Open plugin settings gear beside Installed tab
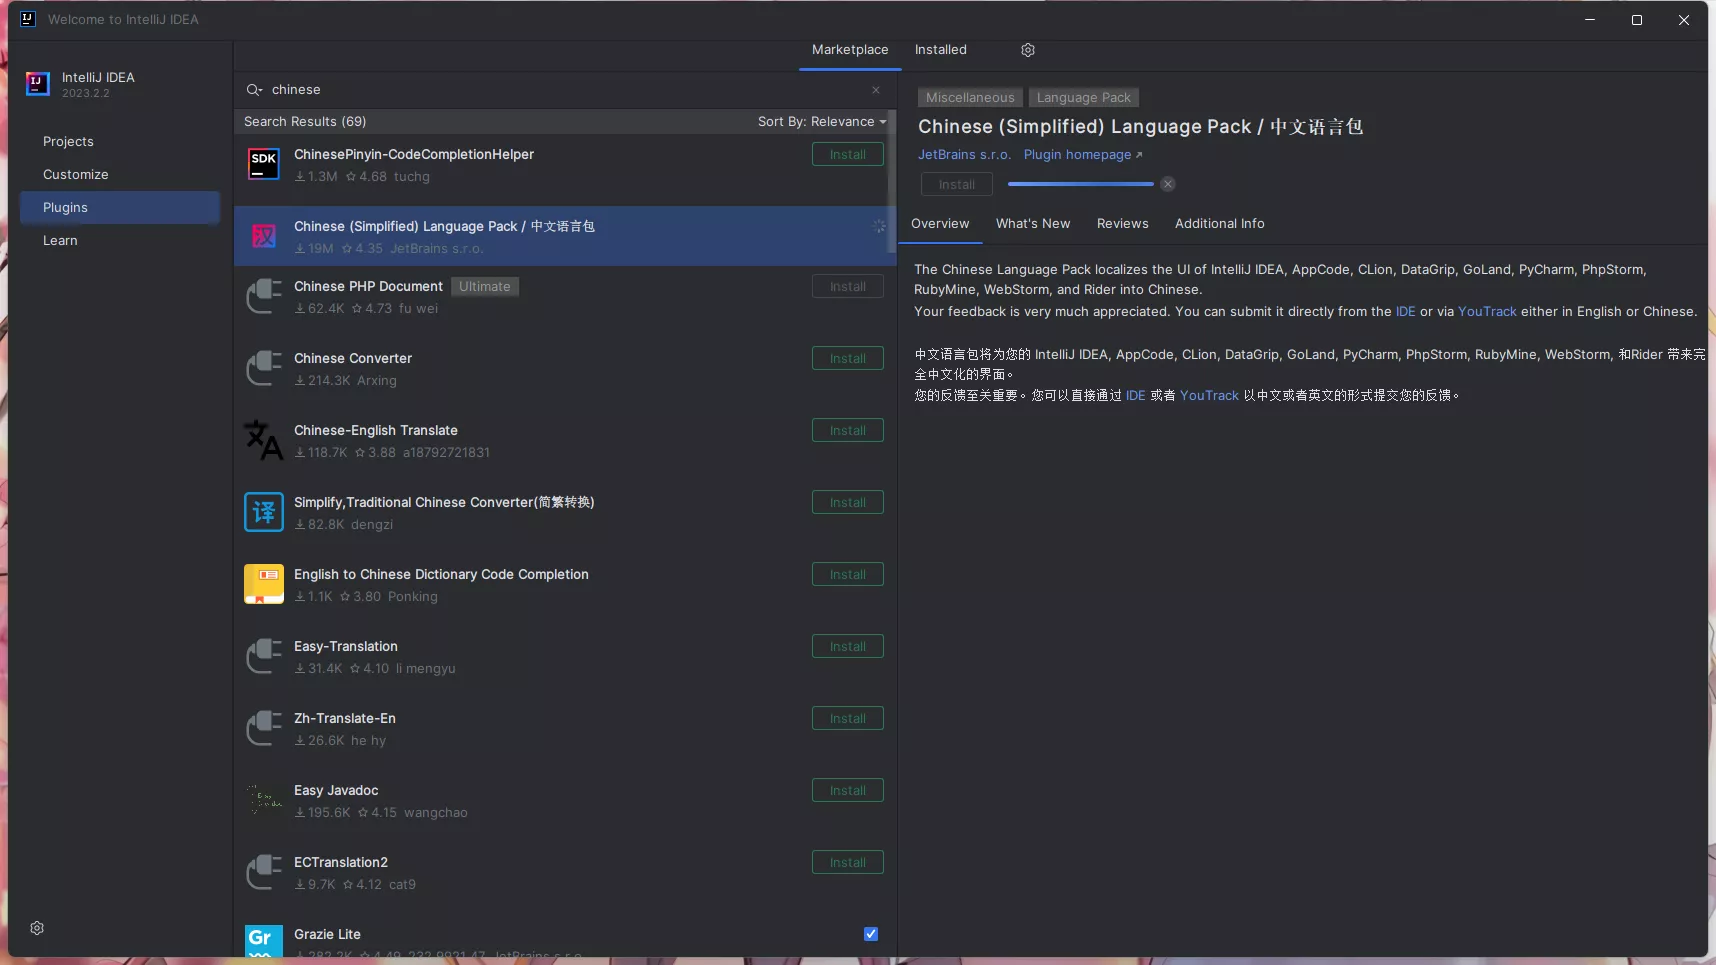This screenshot has height=965, width=1716. [1027, 50]
